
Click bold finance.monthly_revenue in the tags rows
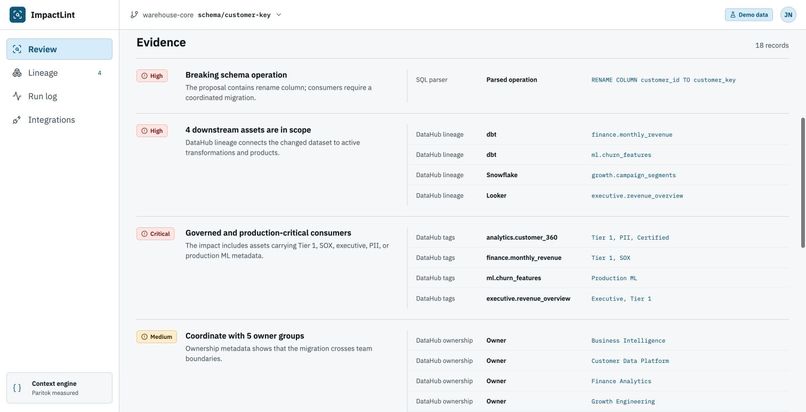[524, 258]
